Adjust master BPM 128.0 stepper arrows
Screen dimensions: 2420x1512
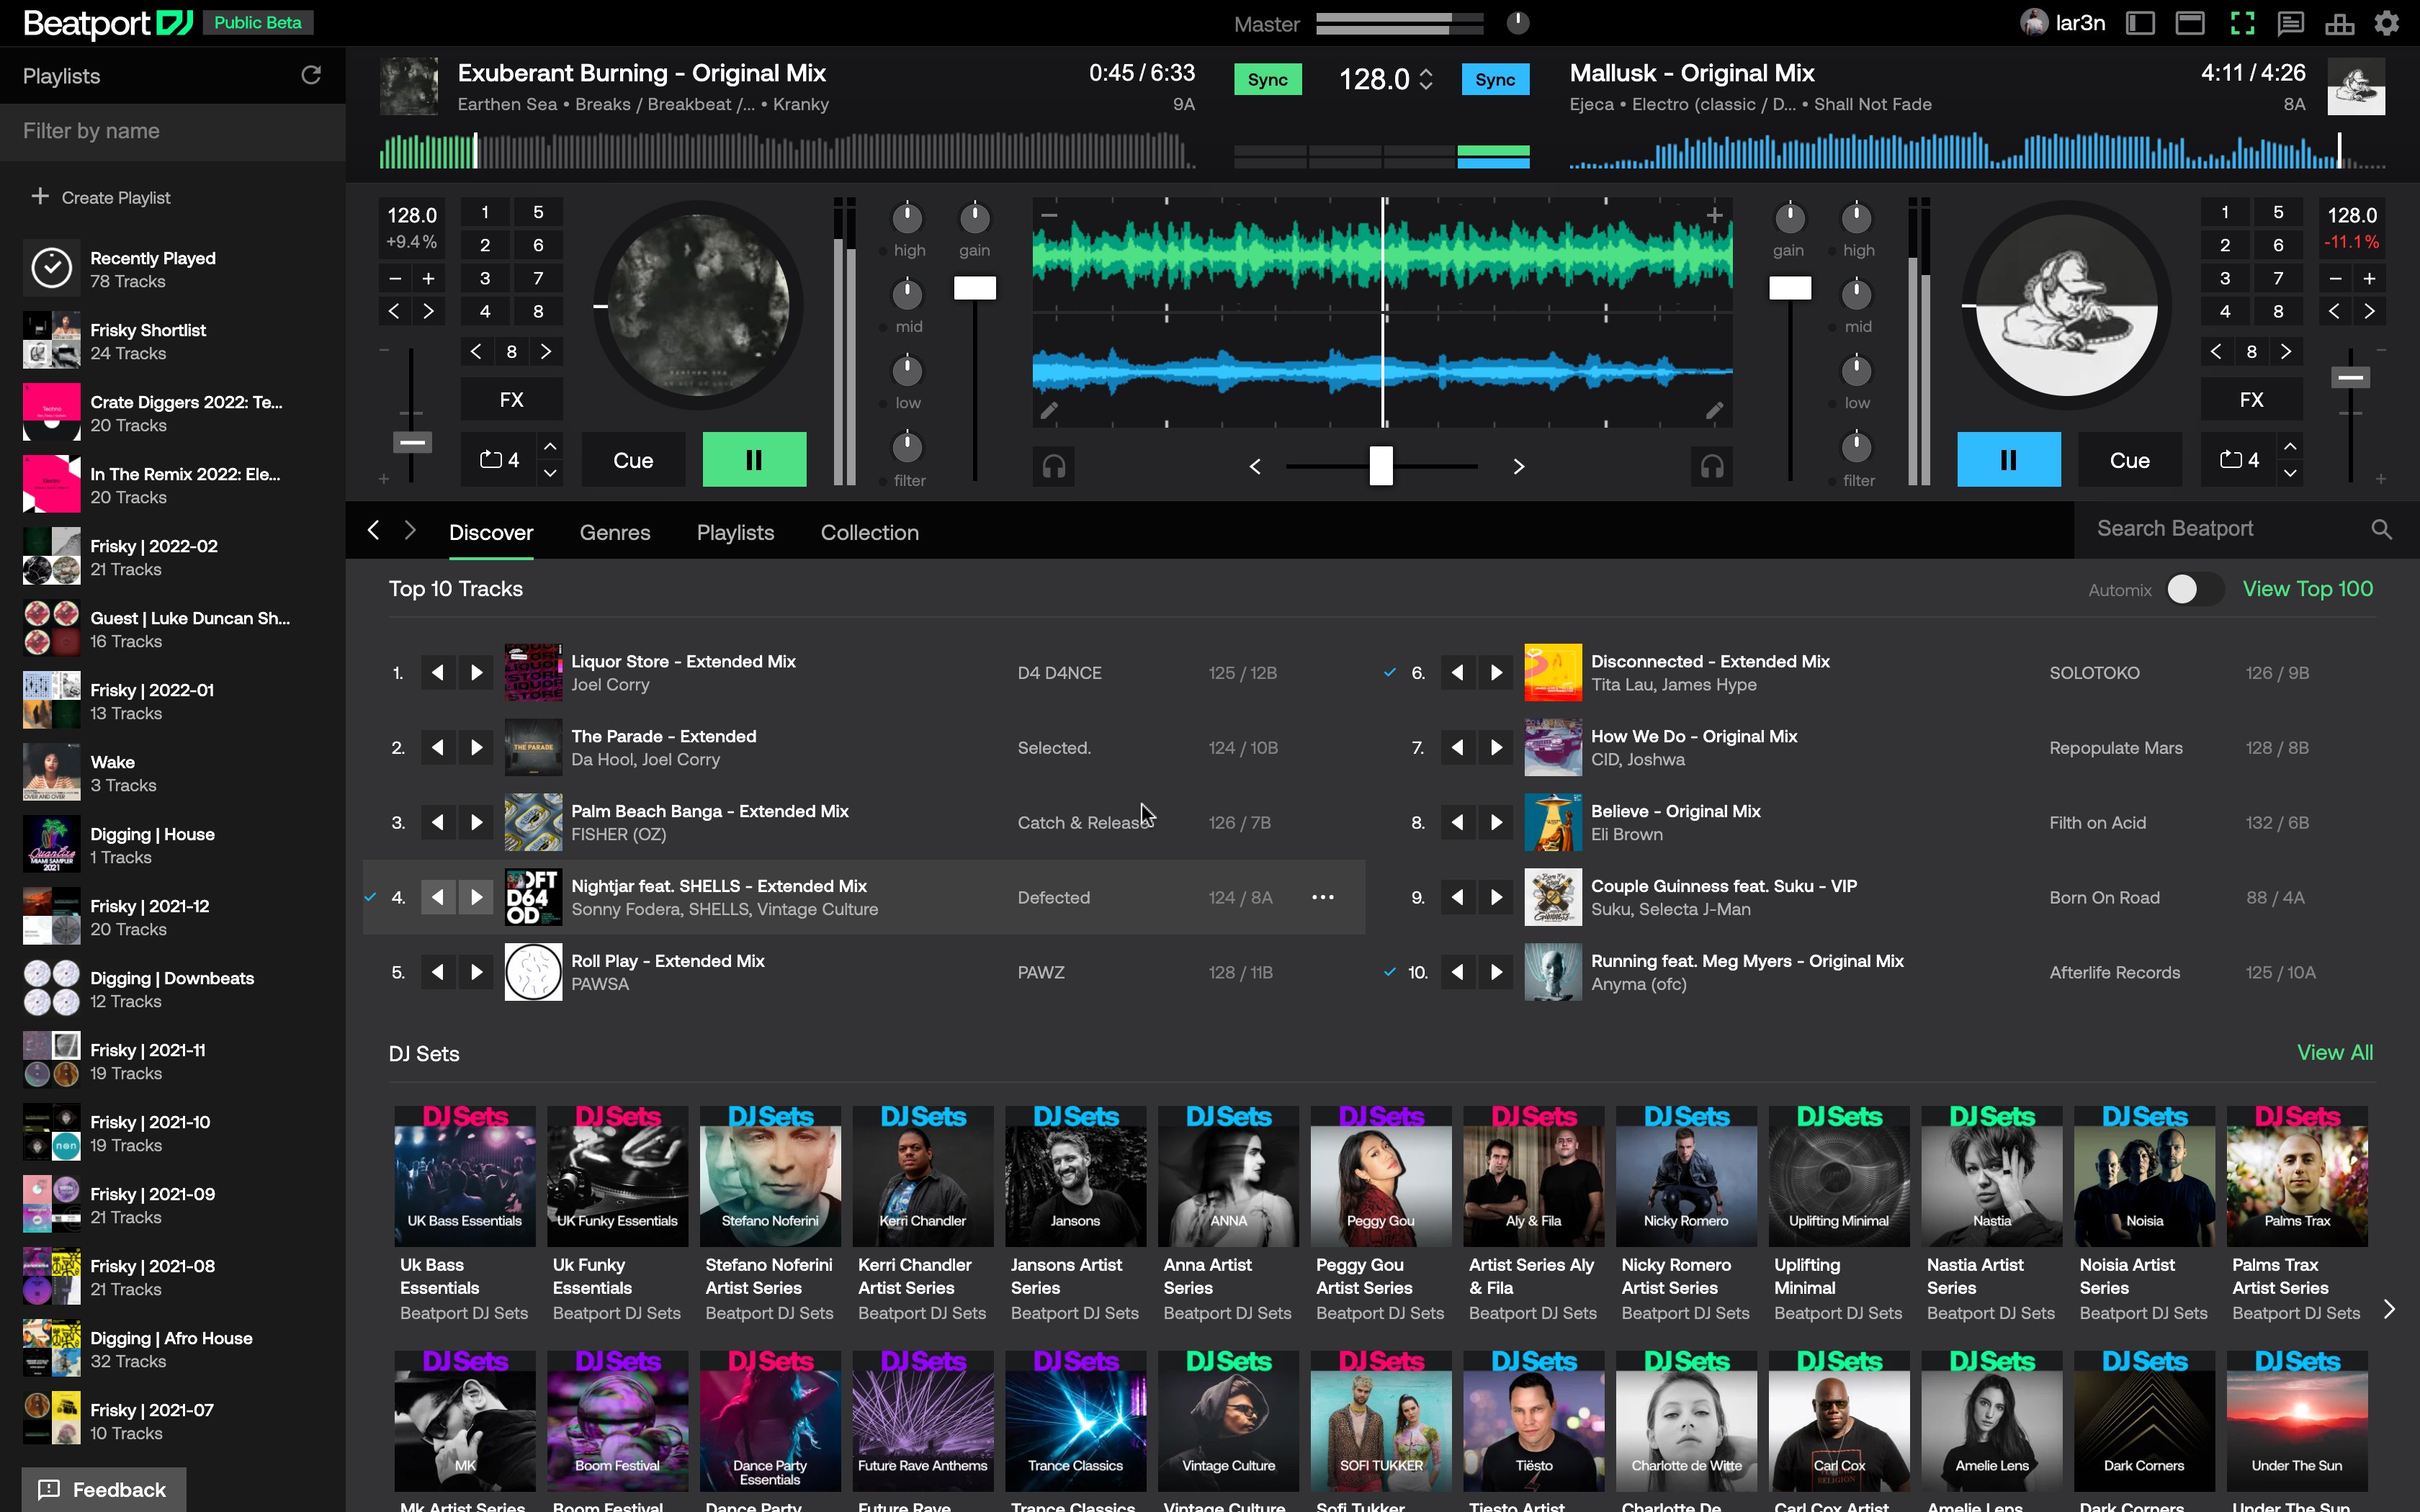click(x=1426, y=79)
